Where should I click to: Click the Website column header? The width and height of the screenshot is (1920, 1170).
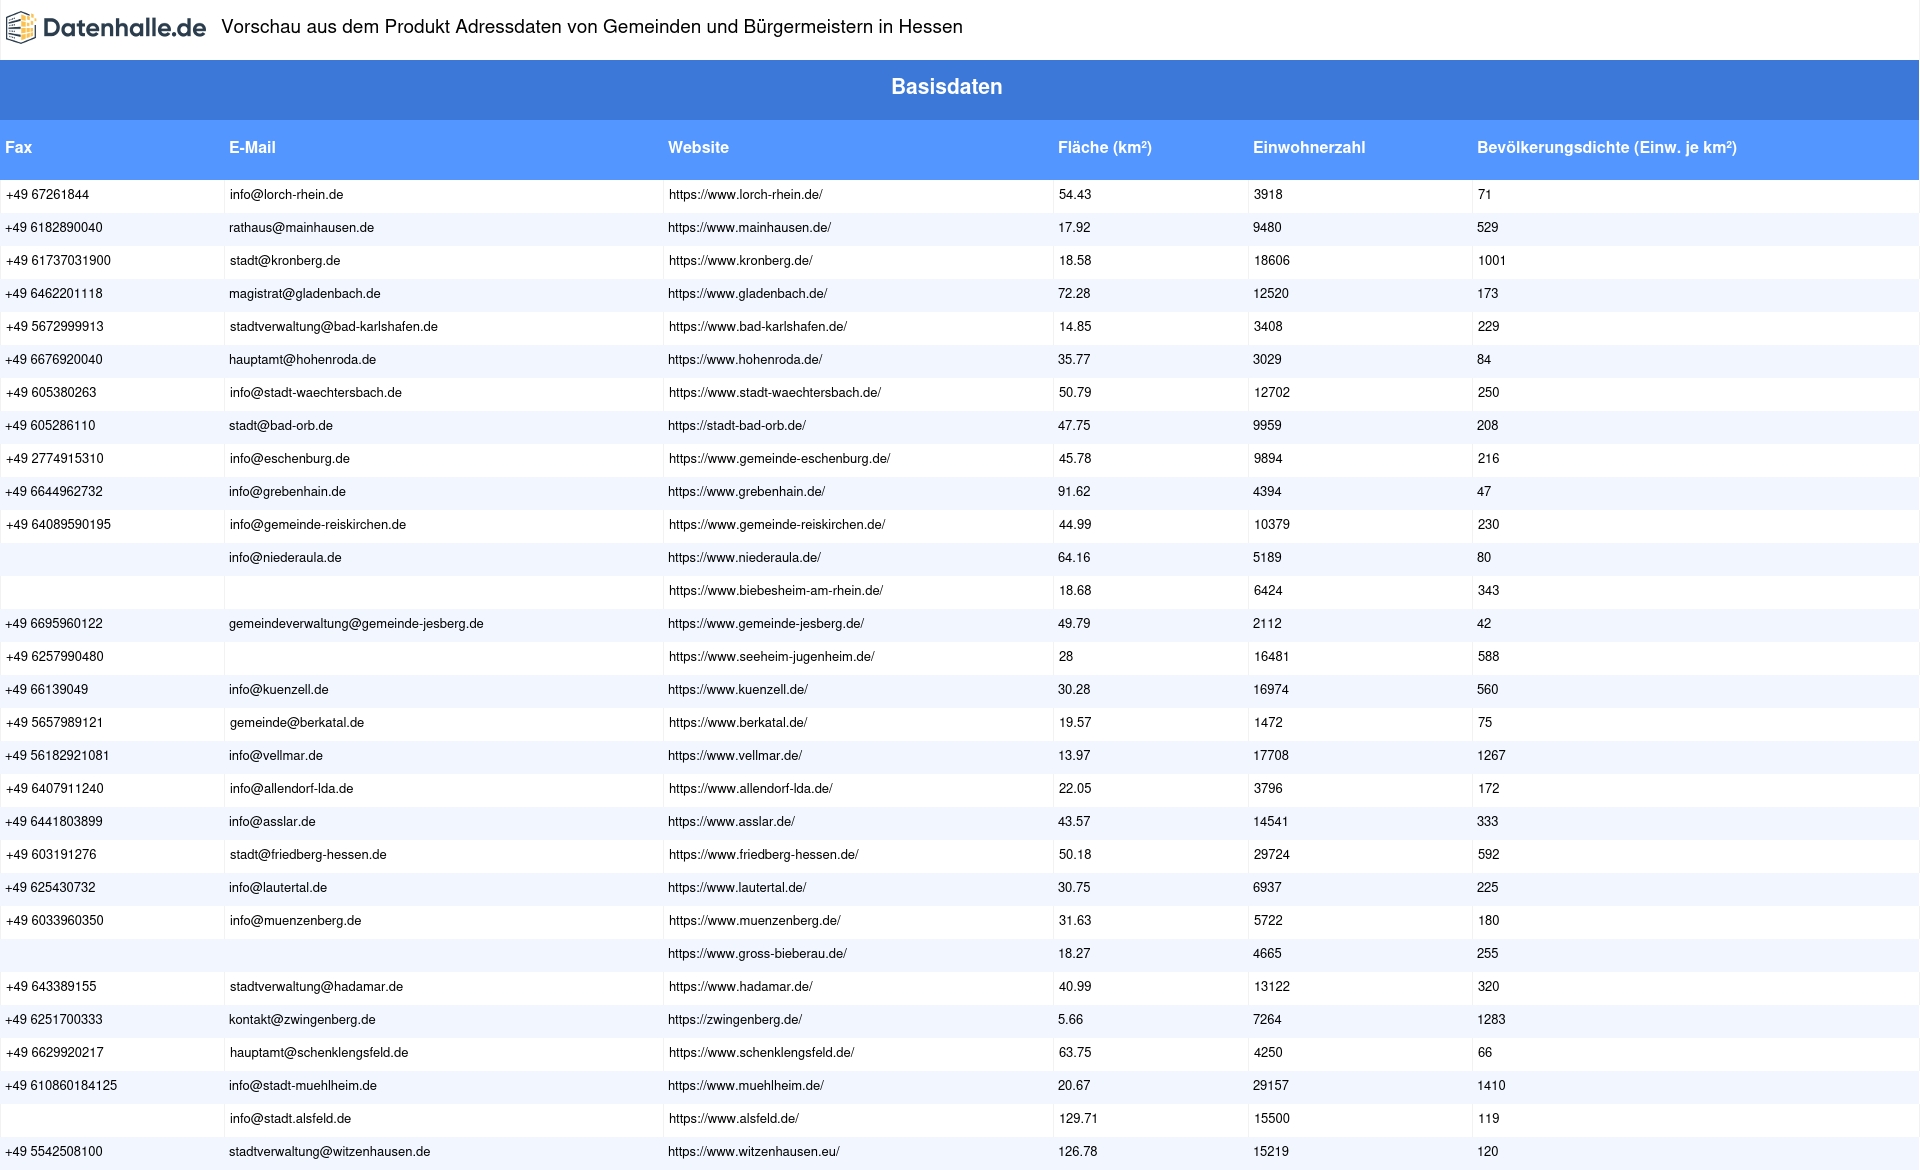[698, 148]
